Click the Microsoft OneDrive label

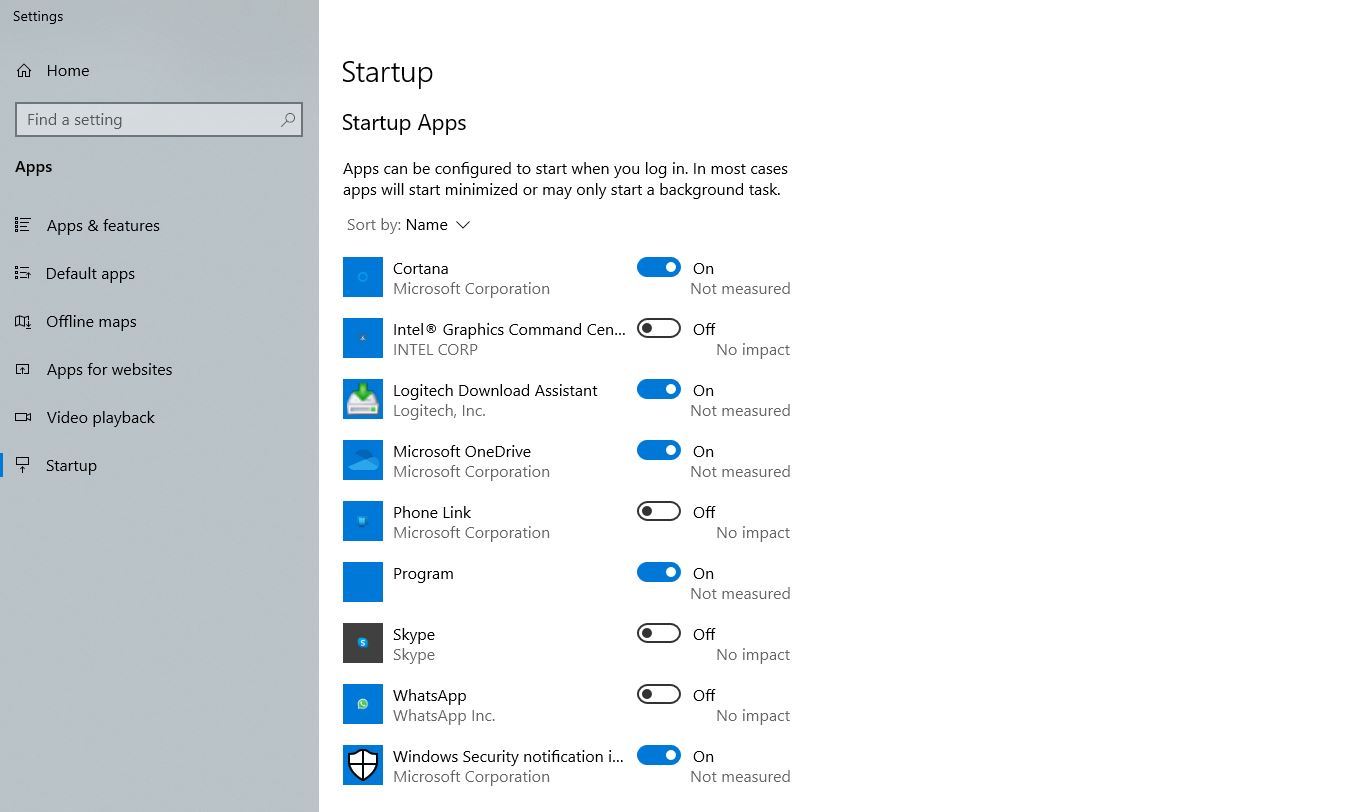462,451
